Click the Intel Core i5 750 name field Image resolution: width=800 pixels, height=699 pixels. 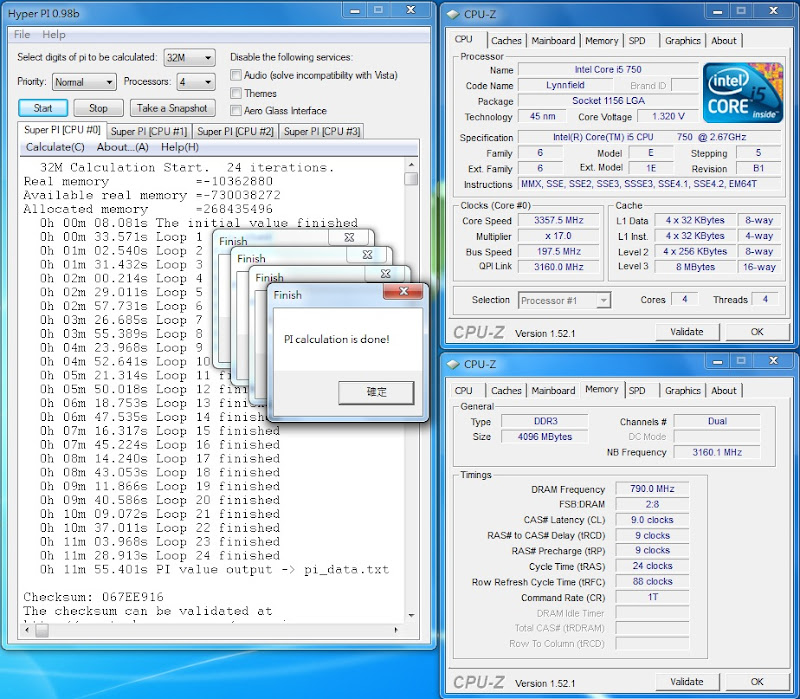pos(608,69)
